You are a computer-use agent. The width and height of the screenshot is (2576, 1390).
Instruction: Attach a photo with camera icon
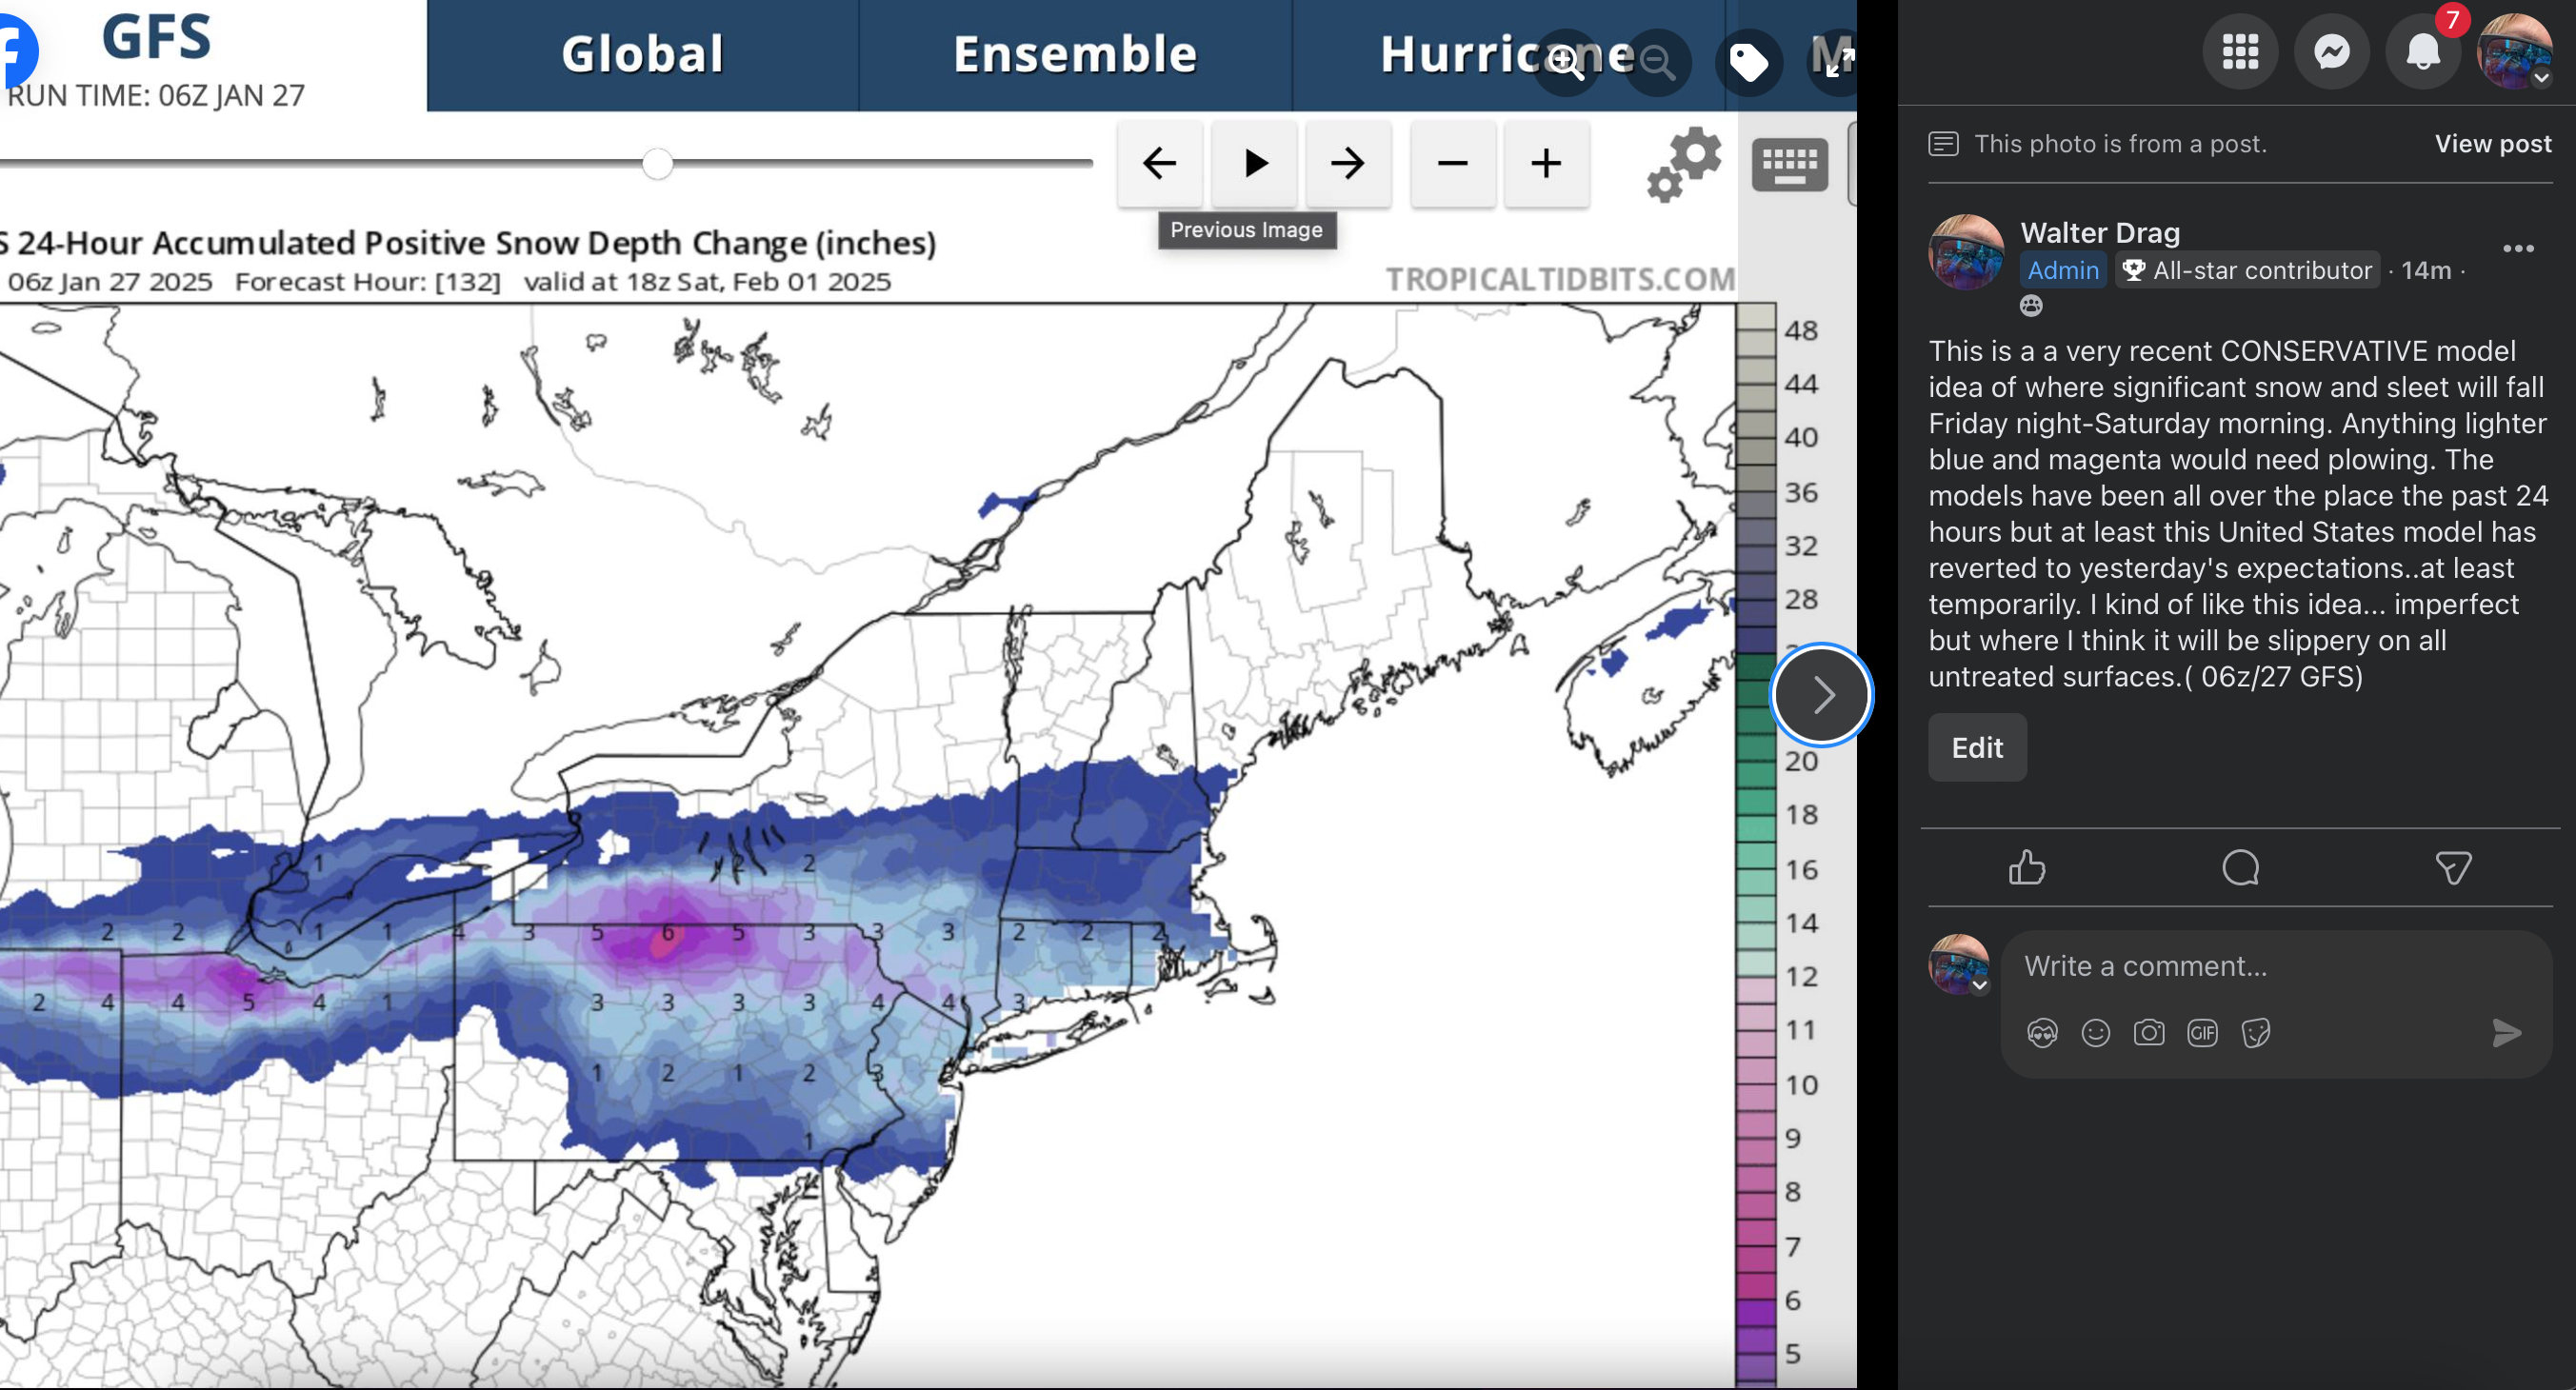point(2148,1032)
